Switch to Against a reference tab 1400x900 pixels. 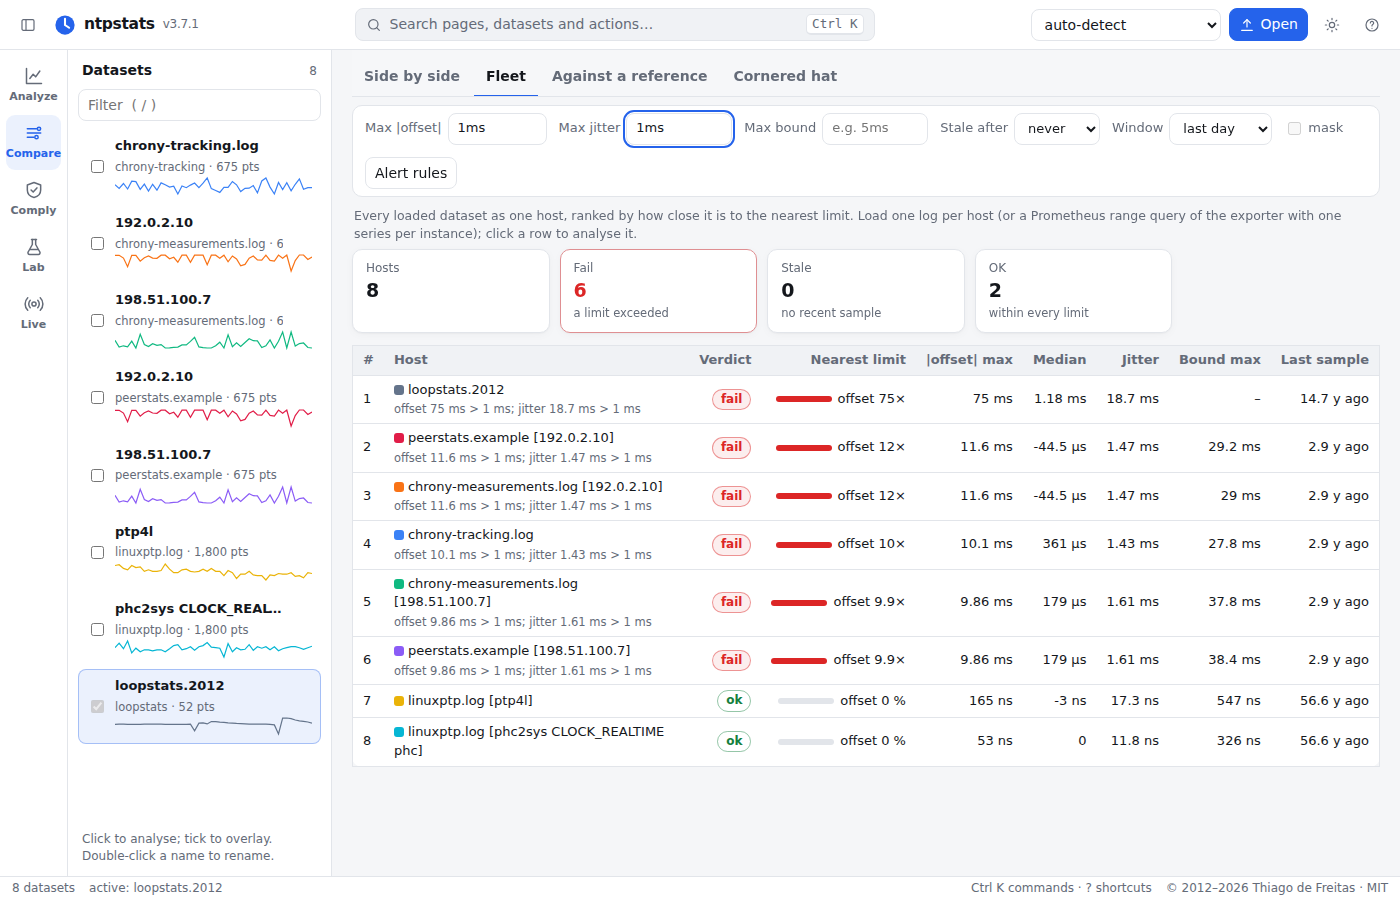click(629, 76)
